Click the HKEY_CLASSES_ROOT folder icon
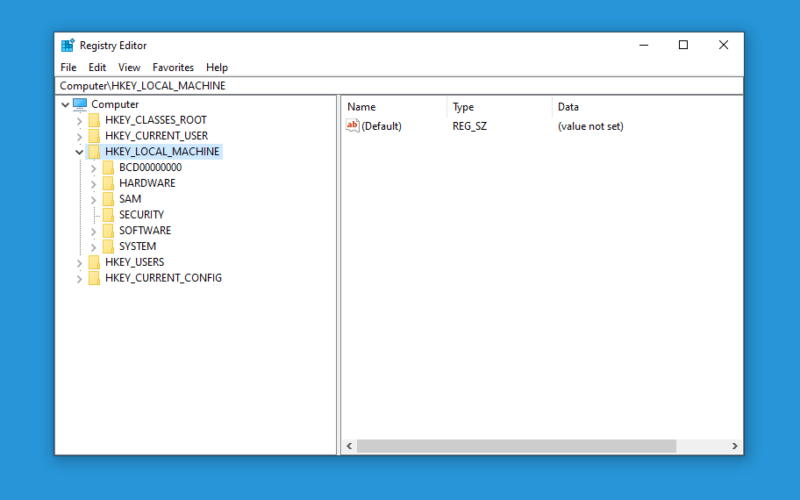This screenshot has width=800, height=500. click(94, 120)
